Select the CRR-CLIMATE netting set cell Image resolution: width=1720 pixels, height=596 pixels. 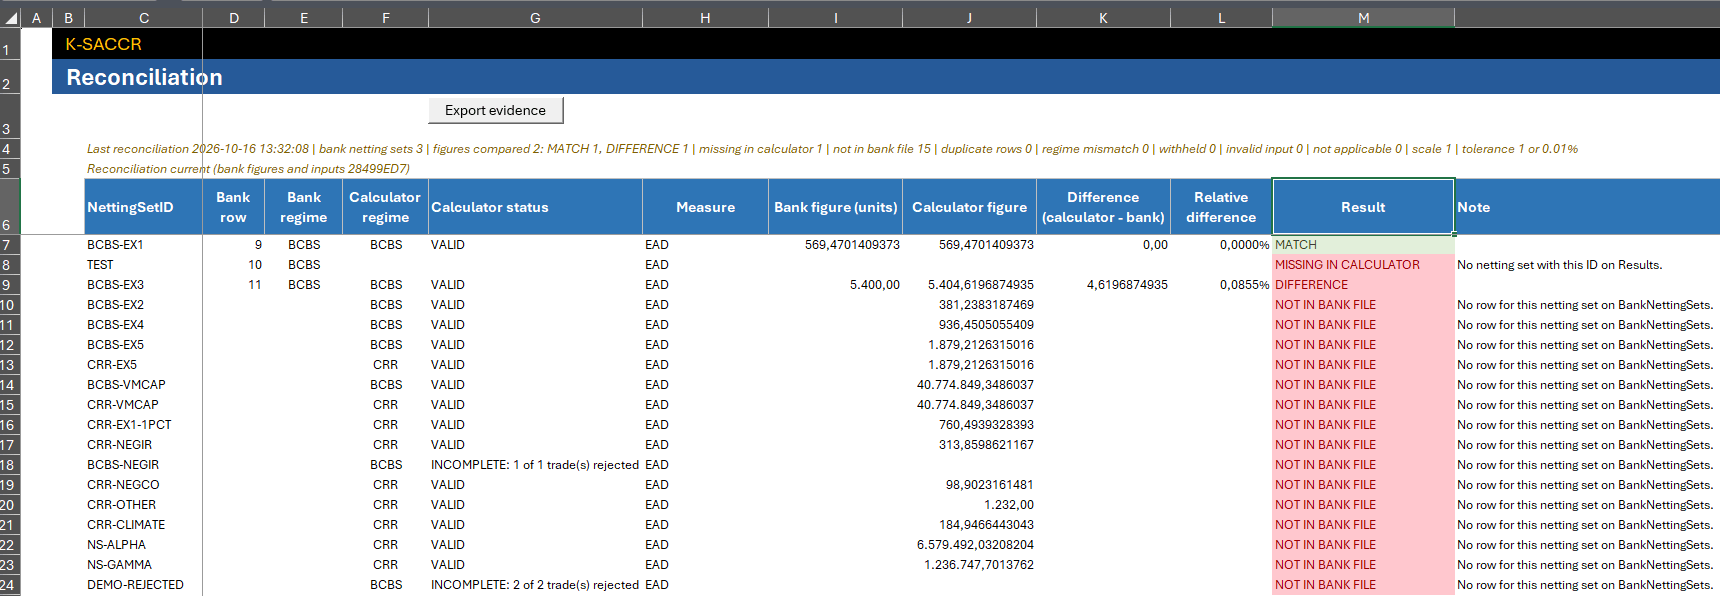coord(144,525)
